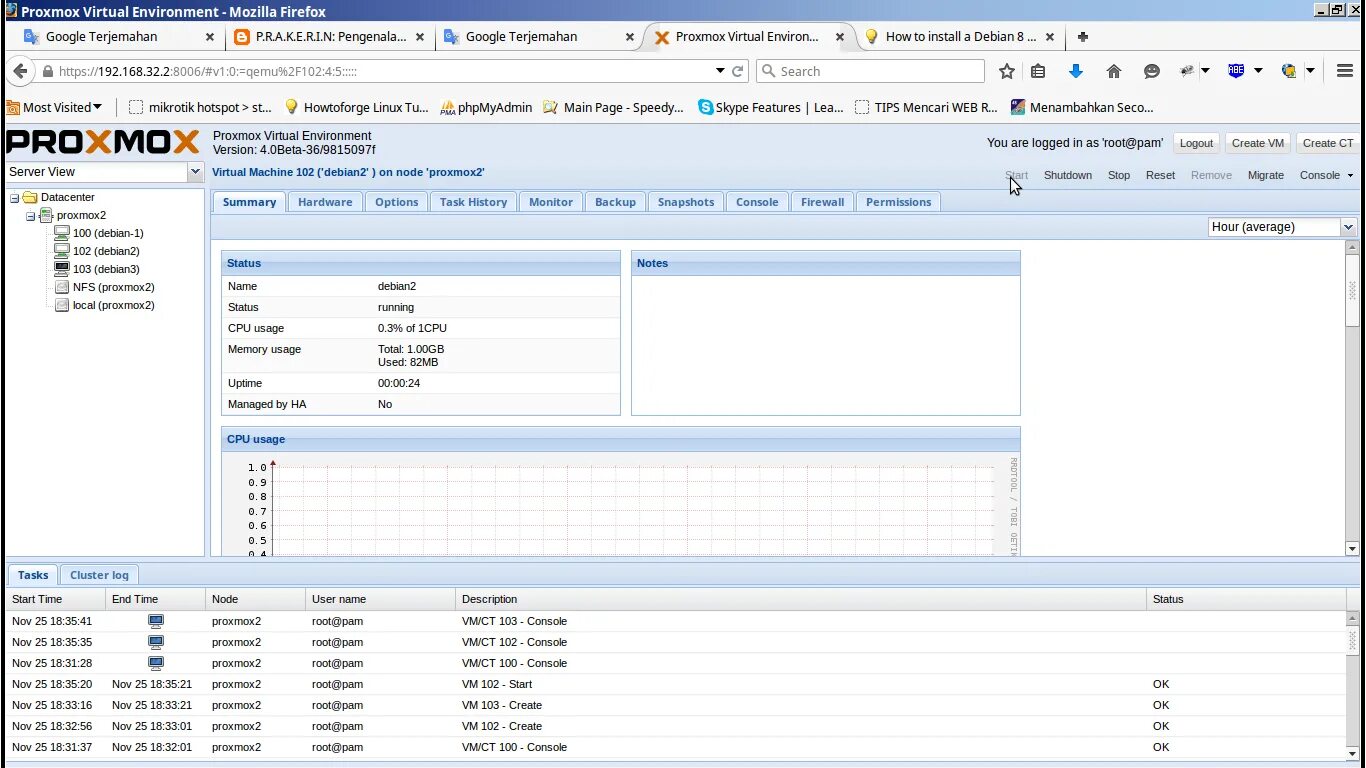Open the ABE extension's dropdown arrow
Viewport: 1366px width, 768px height.
(x=1258, y=71)
